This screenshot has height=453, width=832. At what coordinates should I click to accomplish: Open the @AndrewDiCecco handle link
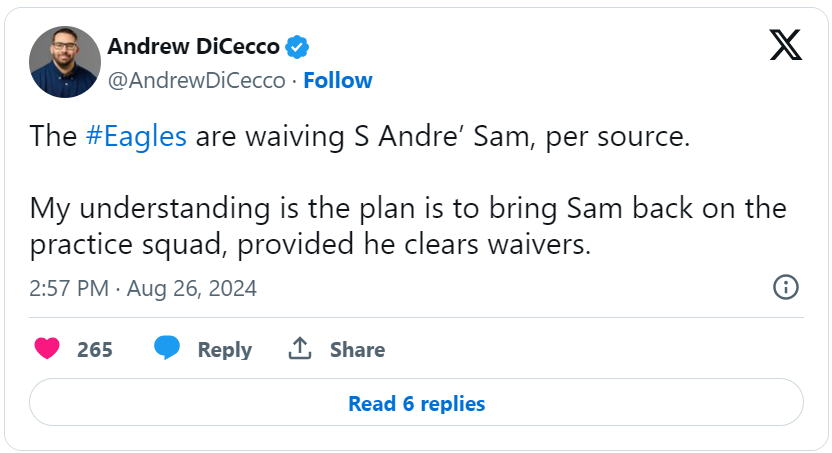[196, 80]
